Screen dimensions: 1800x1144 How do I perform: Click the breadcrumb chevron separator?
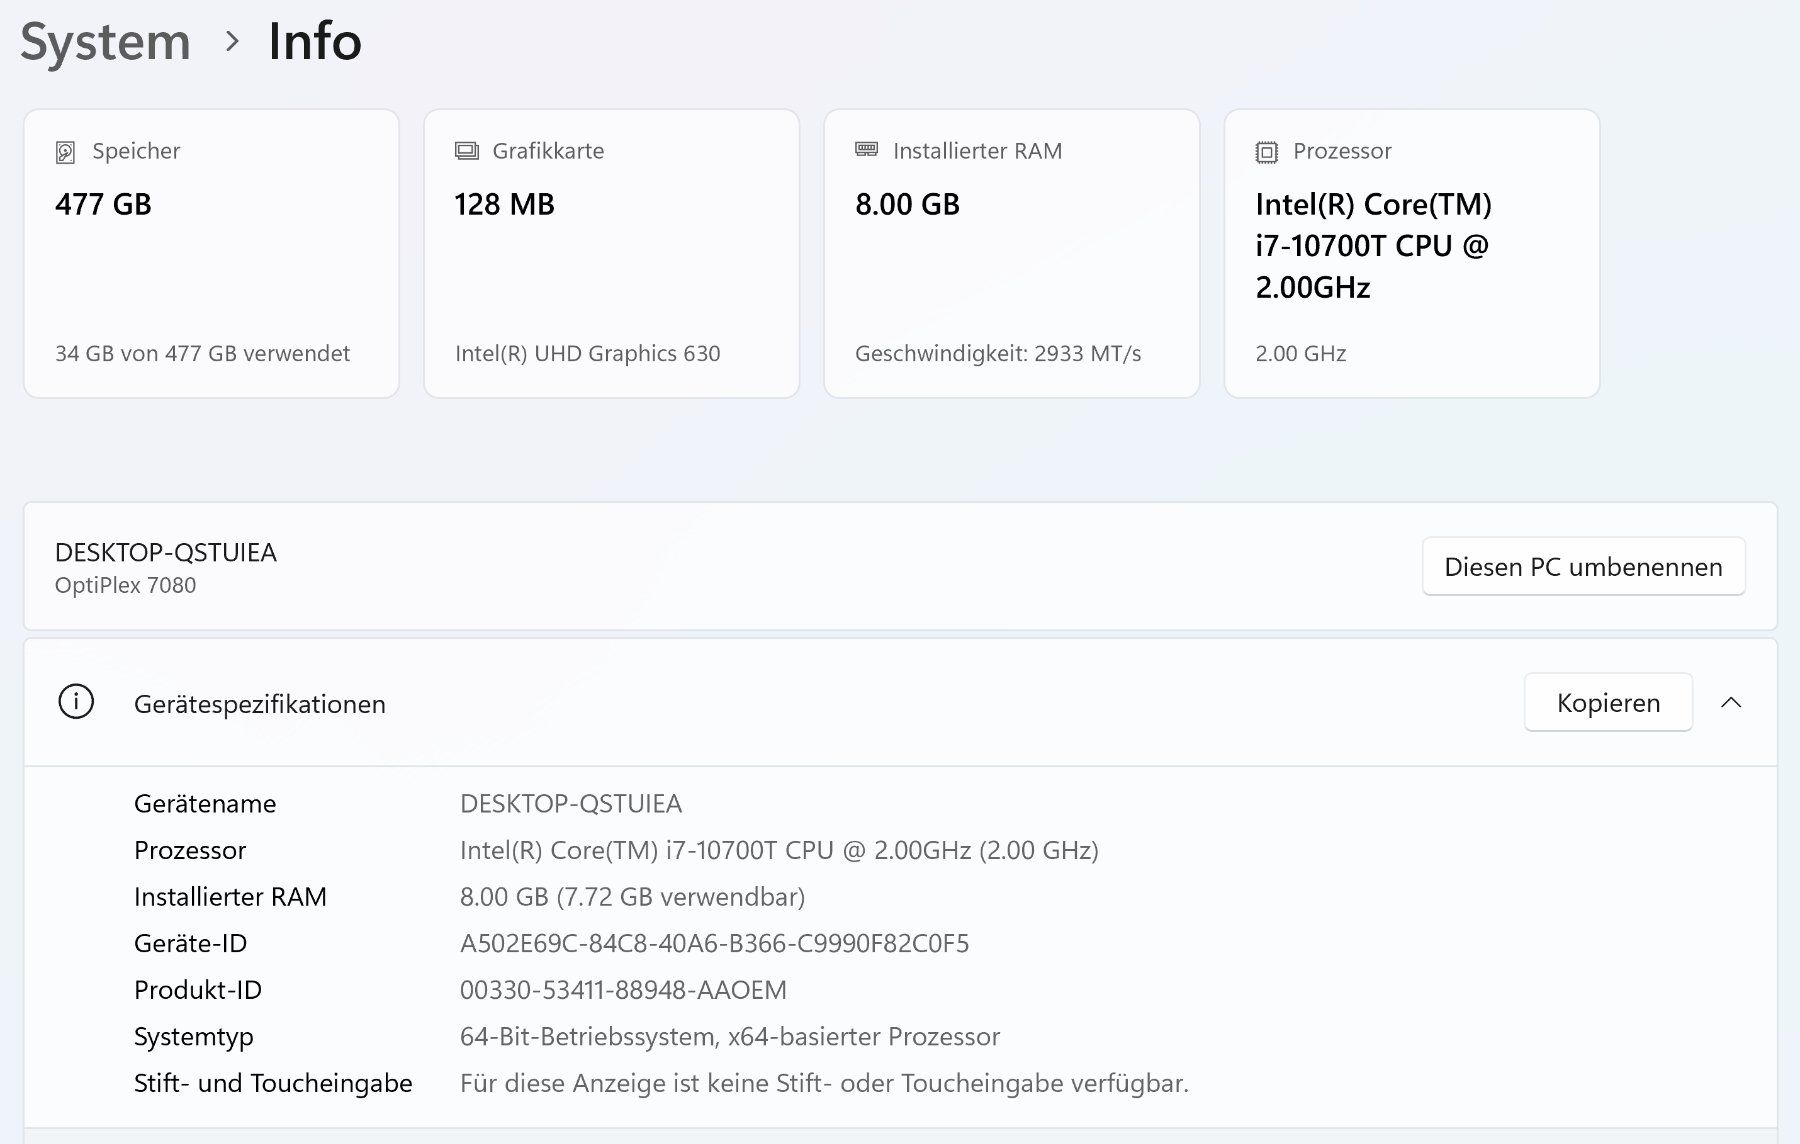coord(232,42)
